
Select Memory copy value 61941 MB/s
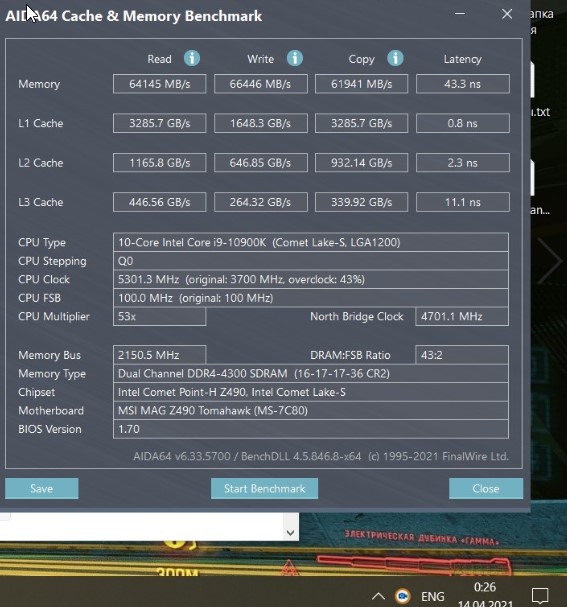(x=361, y=84)
